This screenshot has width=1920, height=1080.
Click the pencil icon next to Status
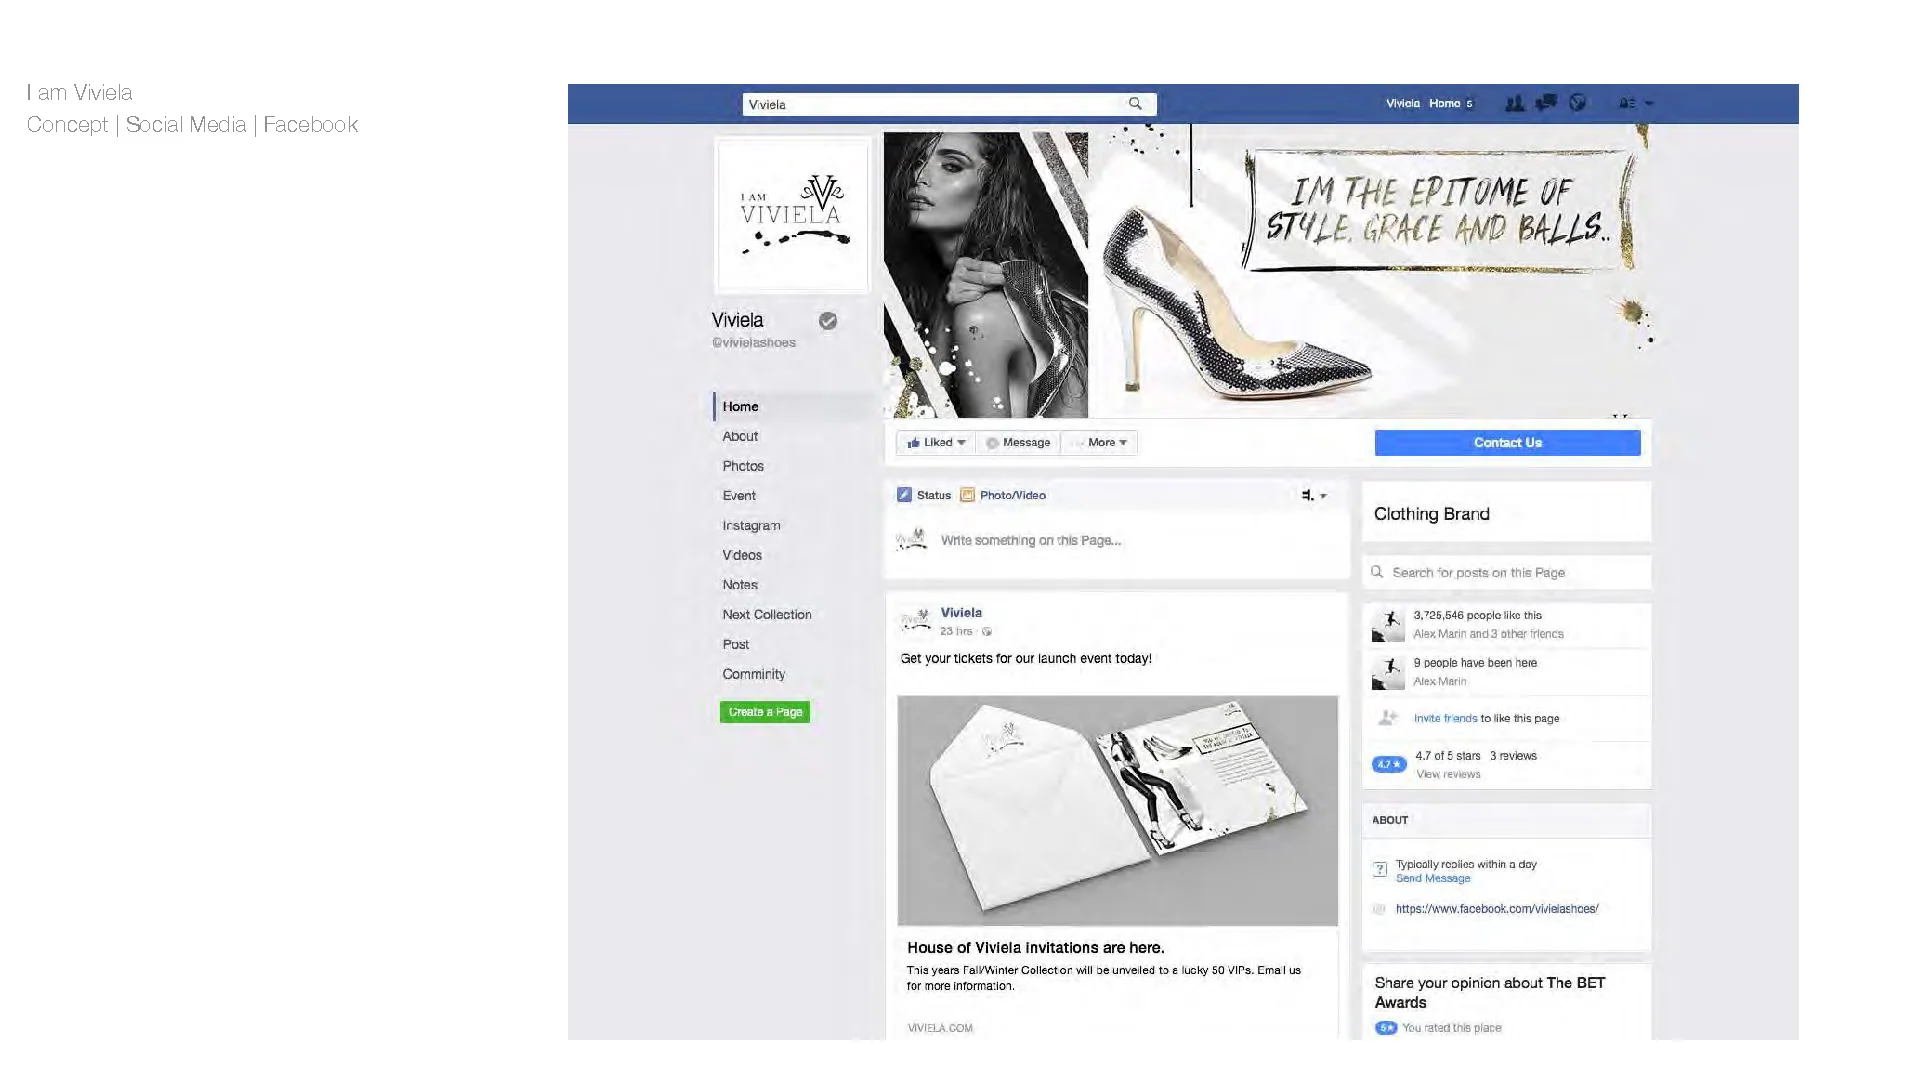coord(904,494)
